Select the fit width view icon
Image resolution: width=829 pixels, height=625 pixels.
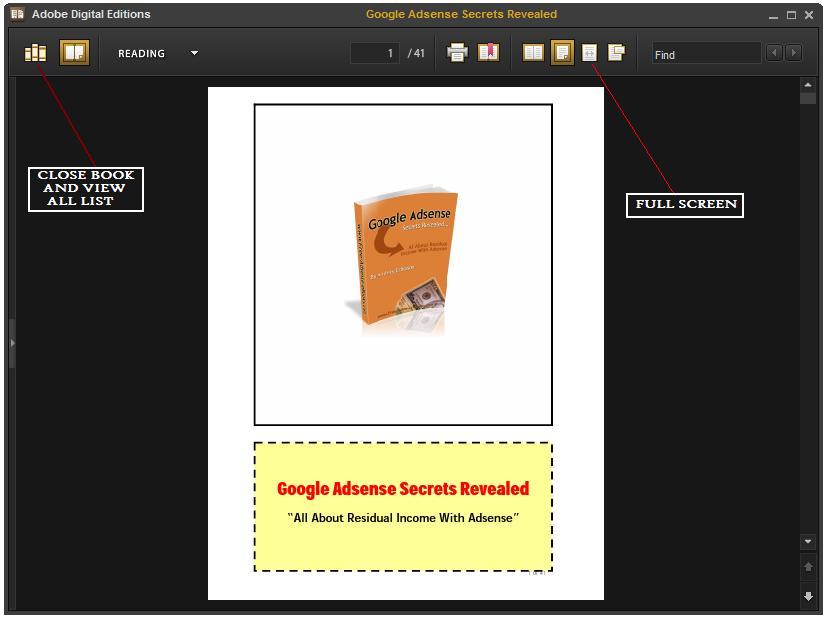pyautogui.click(x=589, y=52)
